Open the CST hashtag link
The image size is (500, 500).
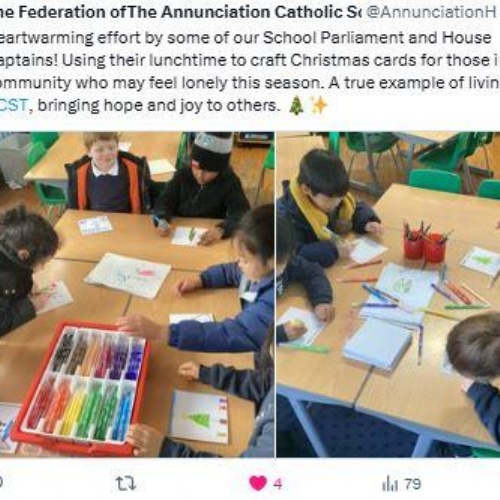pyautogui.click(x=14, y=105)
